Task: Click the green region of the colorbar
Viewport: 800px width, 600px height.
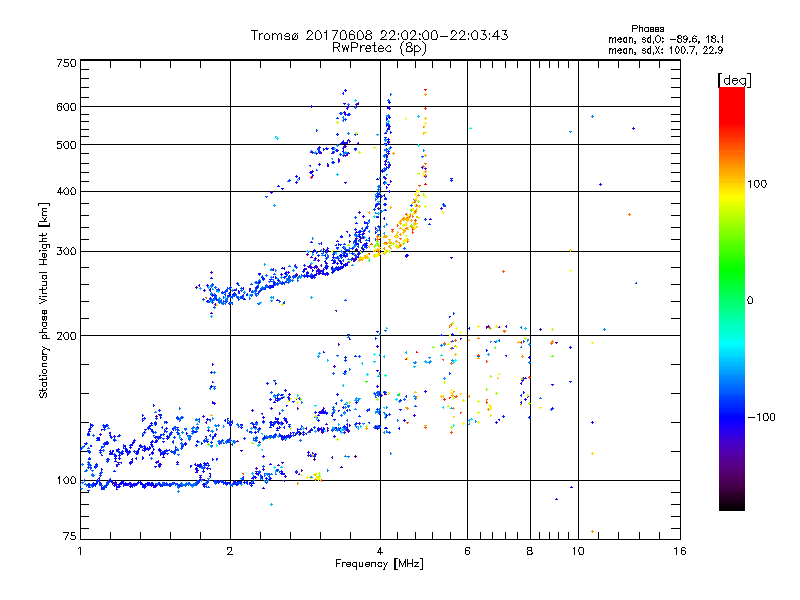Action: pyautogui.click(x=731, y=290)
